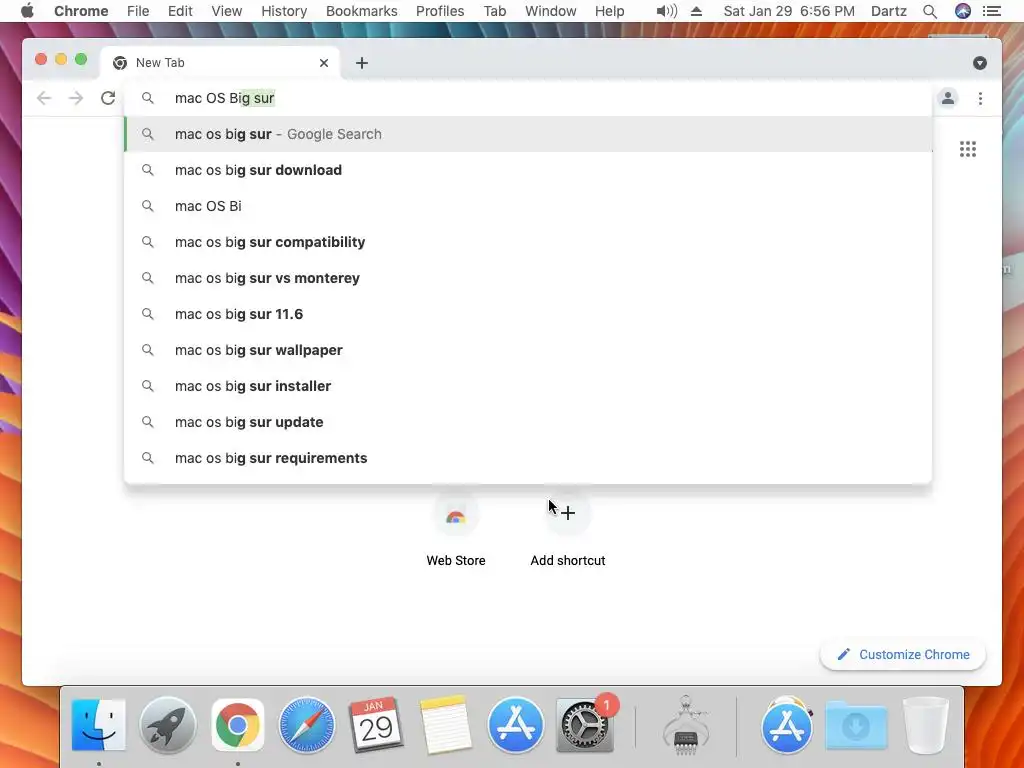Choose suggestion mac os big sur update

528,422
